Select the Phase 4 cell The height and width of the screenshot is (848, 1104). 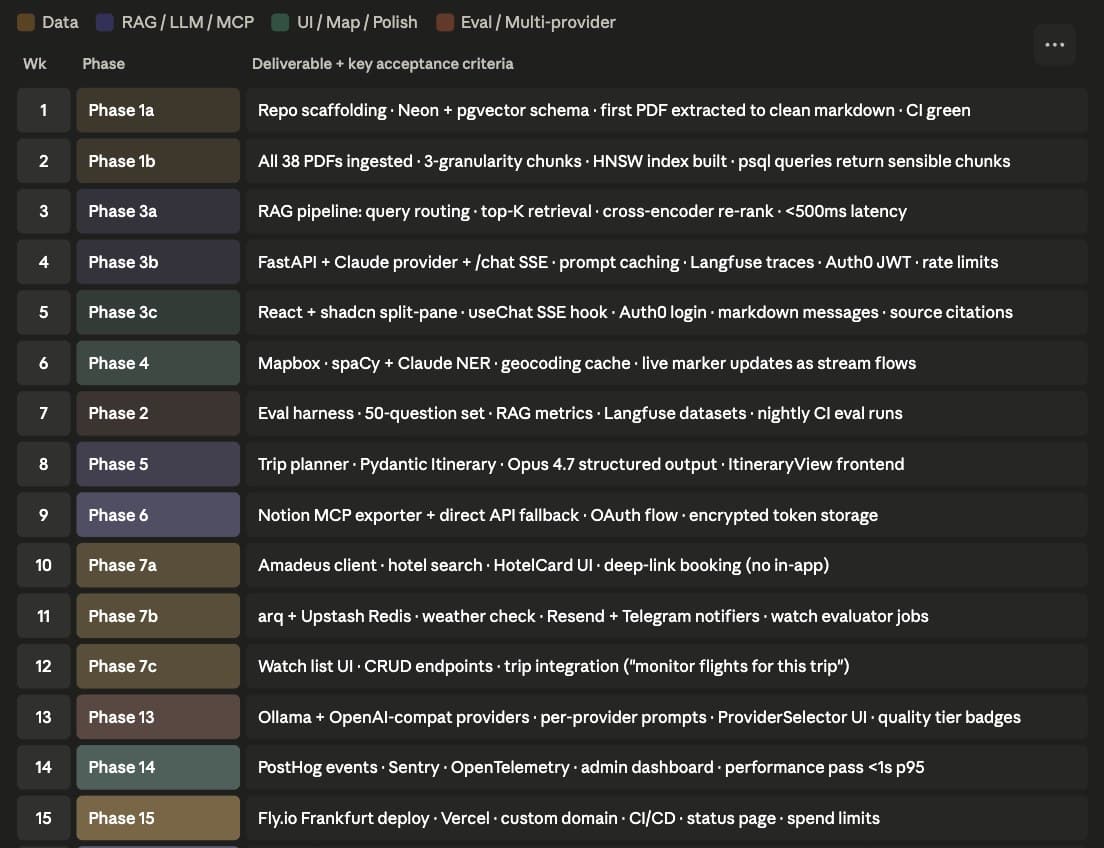[158, 363]
